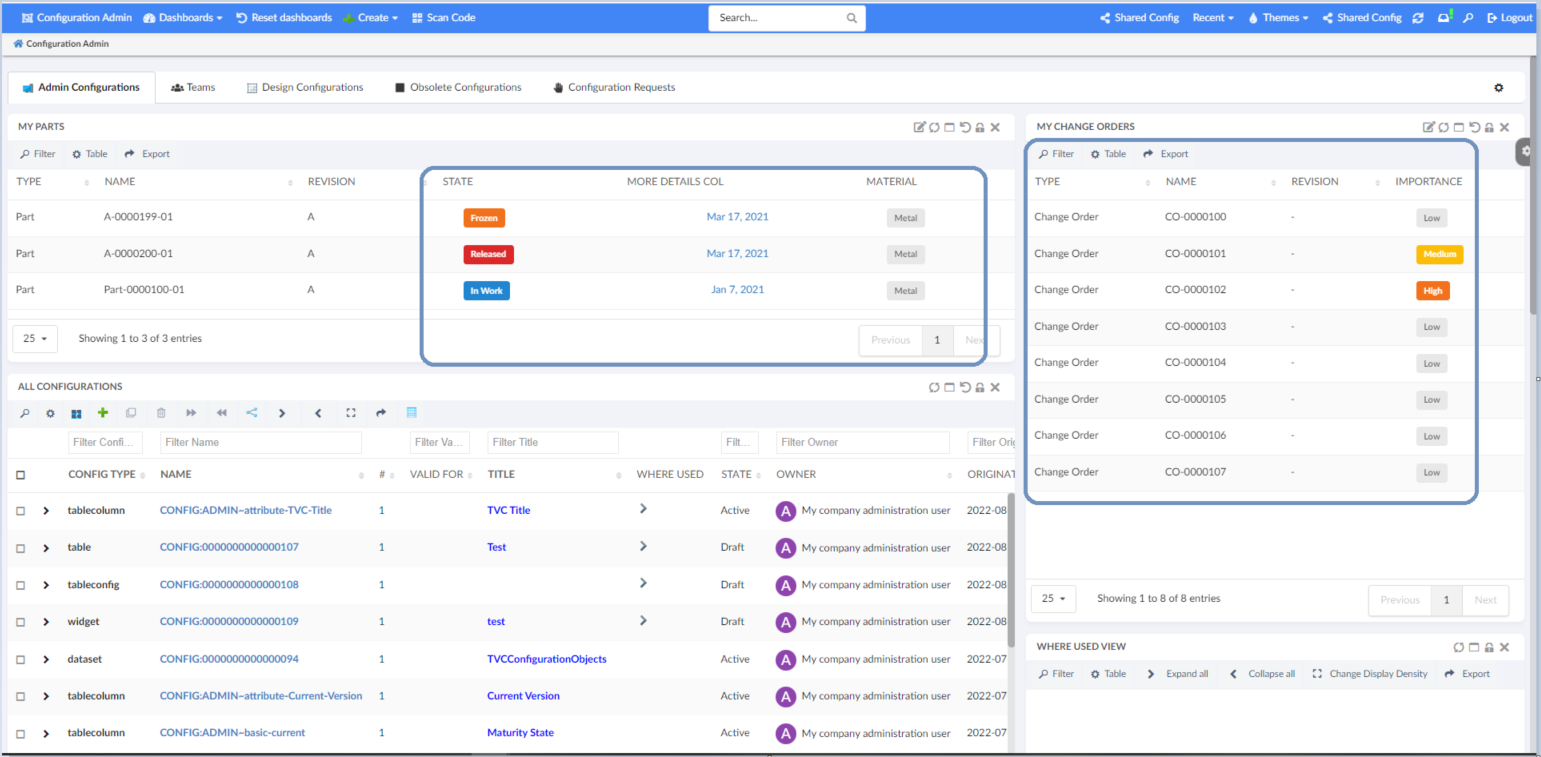Open the CONFIG:ADMIN~attribute-TVC-Title link

point(245,511)
